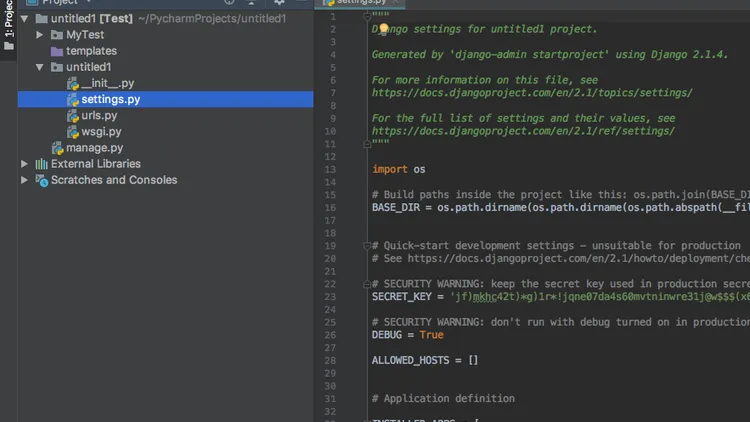Click the purple templates folder icon
Image resolution: width=750 pixels, height=422 pixels.
[x=57, y=51]
